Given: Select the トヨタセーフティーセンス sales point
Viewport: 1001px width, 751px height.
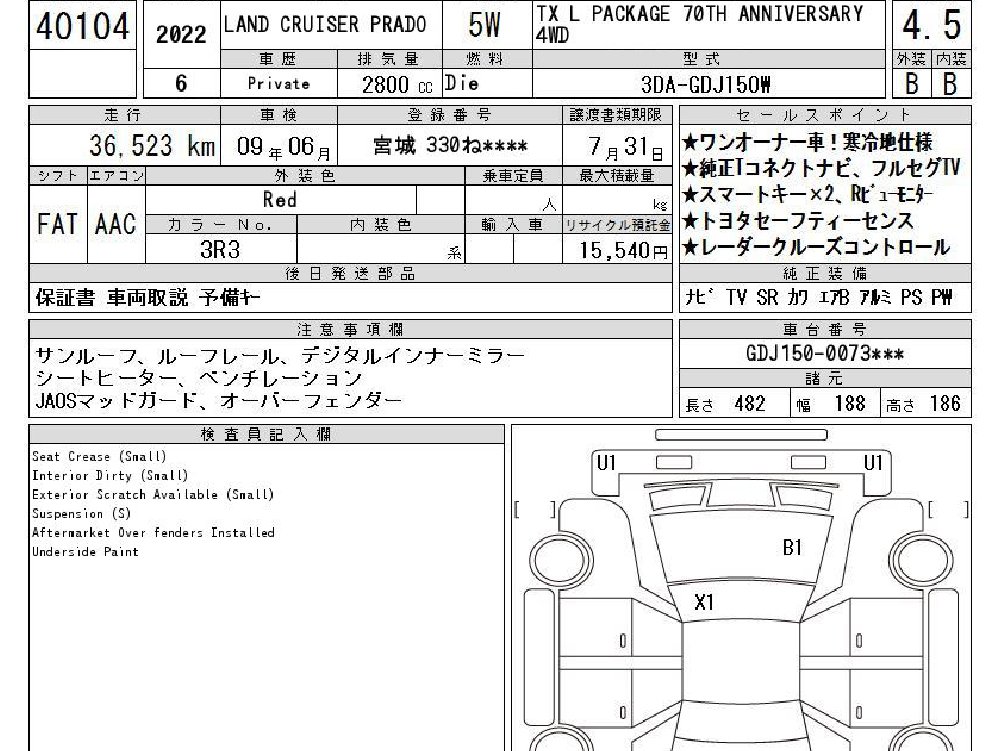Looking at the screenshot, I should (x=797, y=221).
